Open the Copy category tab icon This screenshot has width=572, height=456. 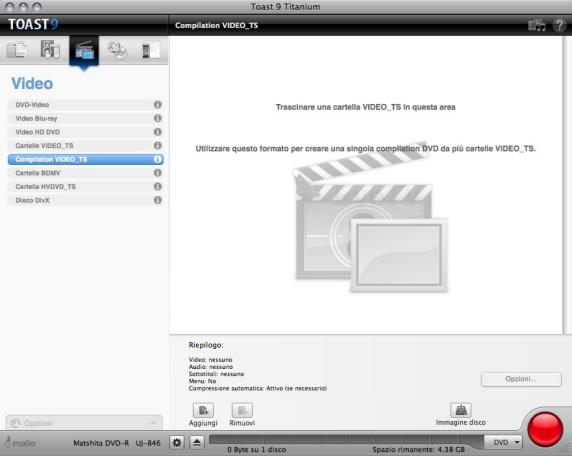(117, 50)
